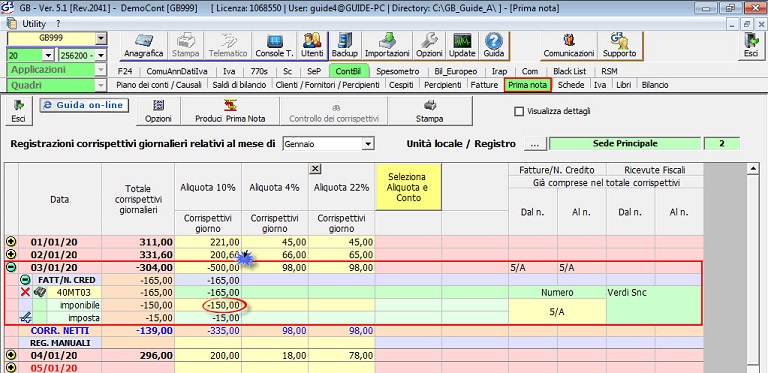Open the Comunicazioni icon

tap(569, 46)
